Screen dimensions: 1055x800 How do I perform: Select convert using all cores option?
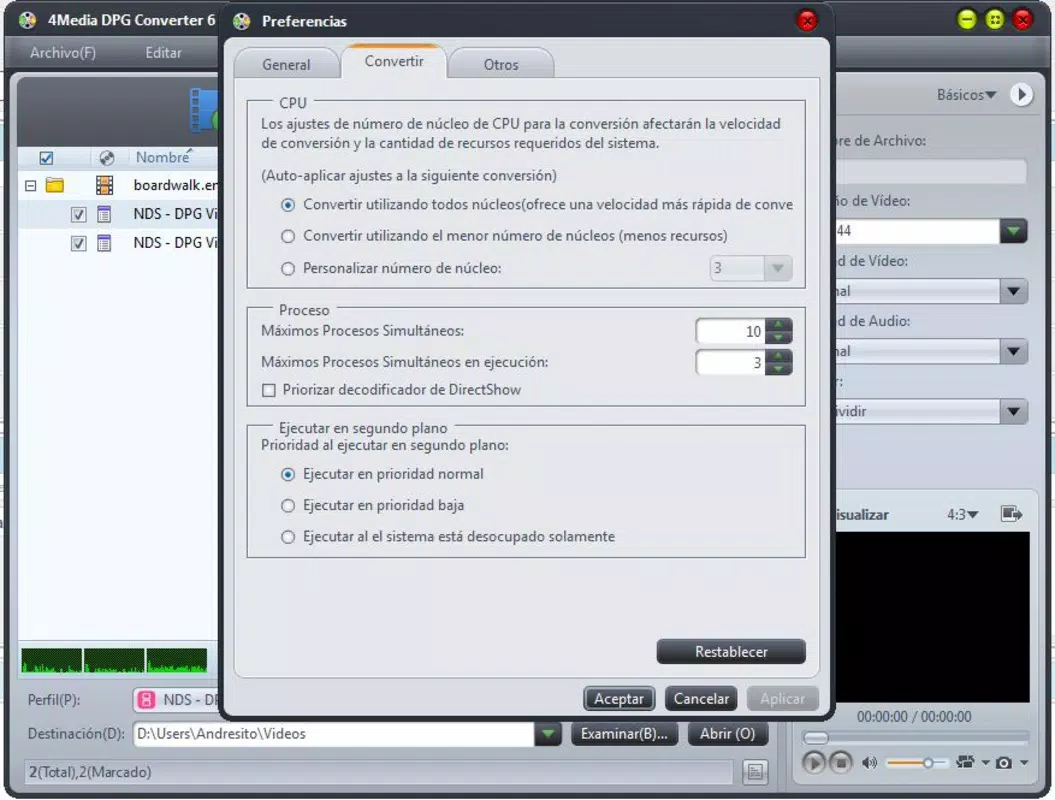[288, 205]
